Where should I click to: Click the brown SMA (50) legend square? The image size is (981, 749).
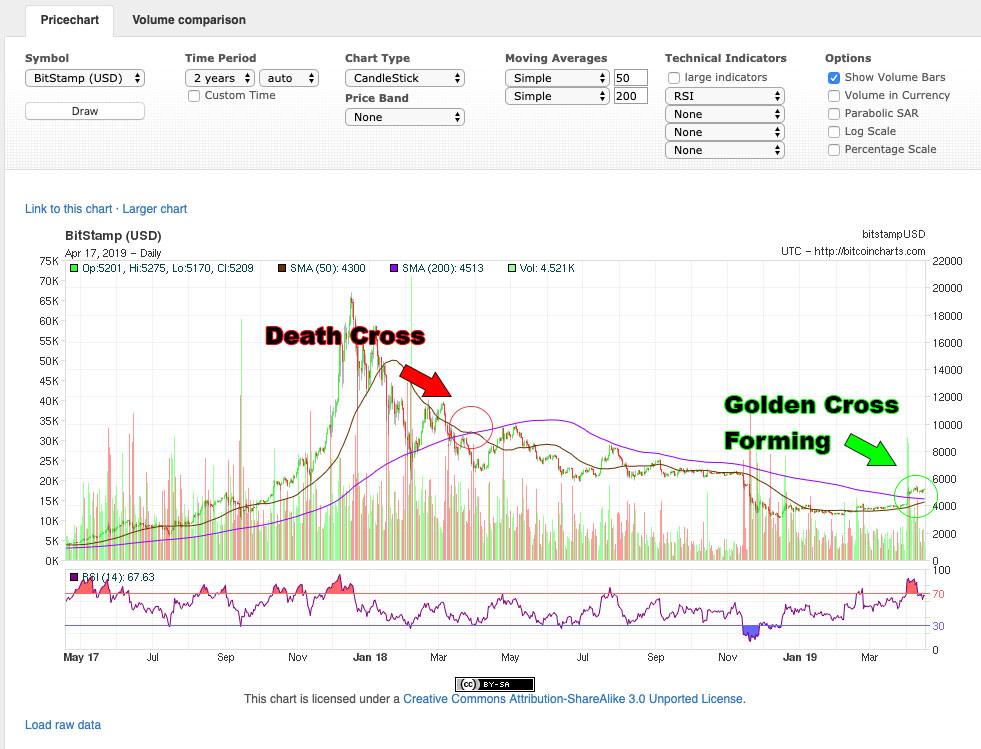tap(282, 268)
